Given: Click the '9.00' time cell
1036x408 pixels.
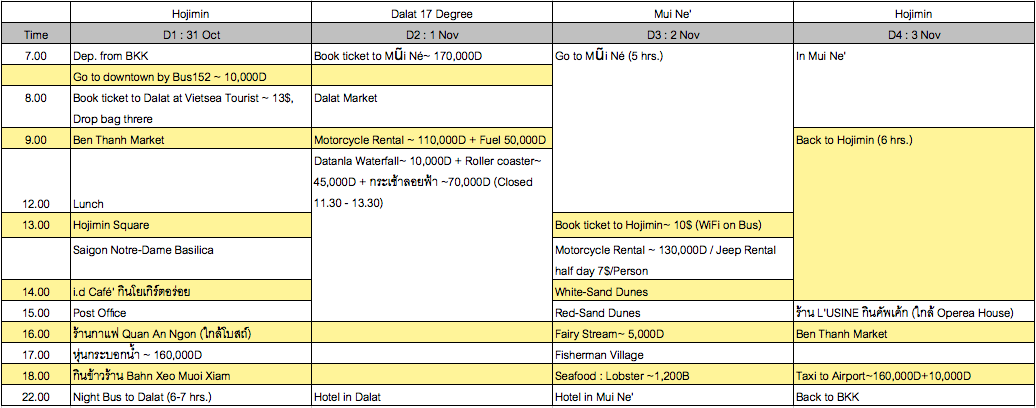Looking at the screenshot, I should [36, 139].
